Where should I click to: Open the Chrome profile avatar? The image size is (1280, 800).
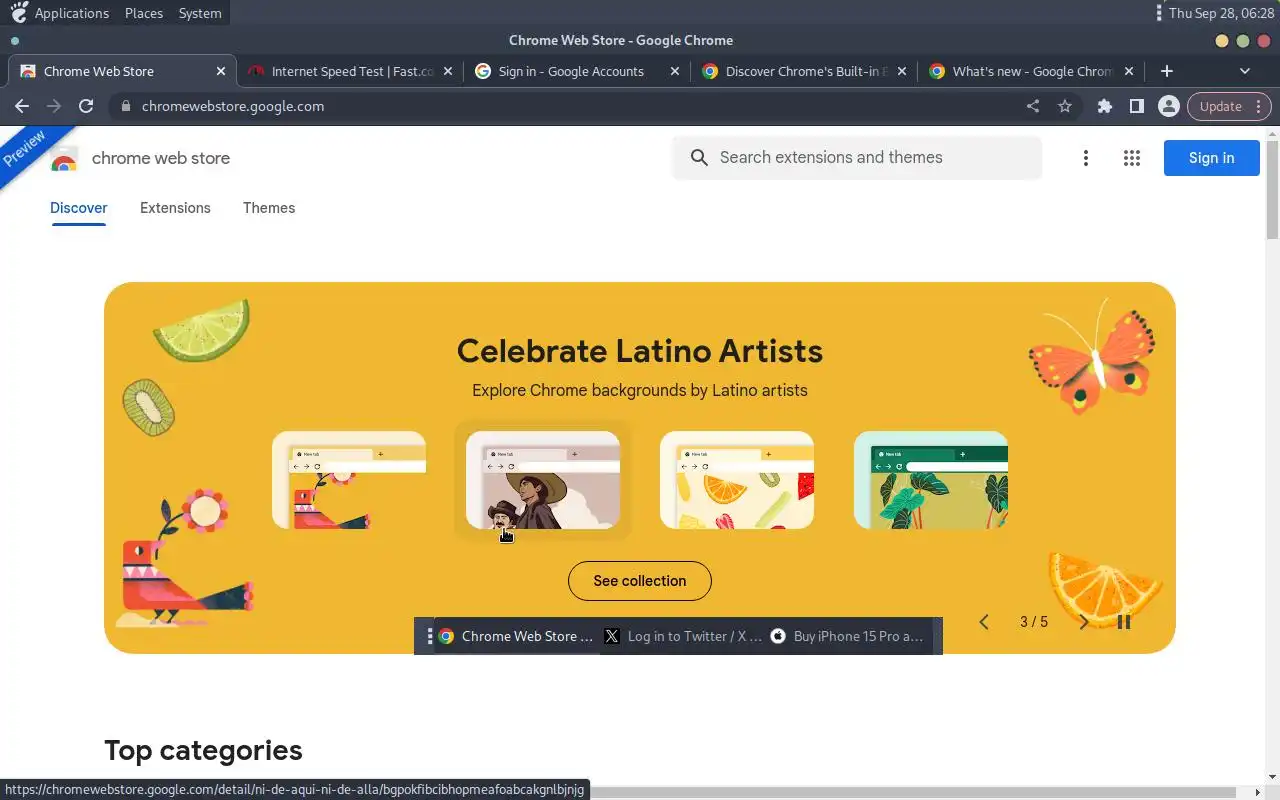tap(1168, 106)
